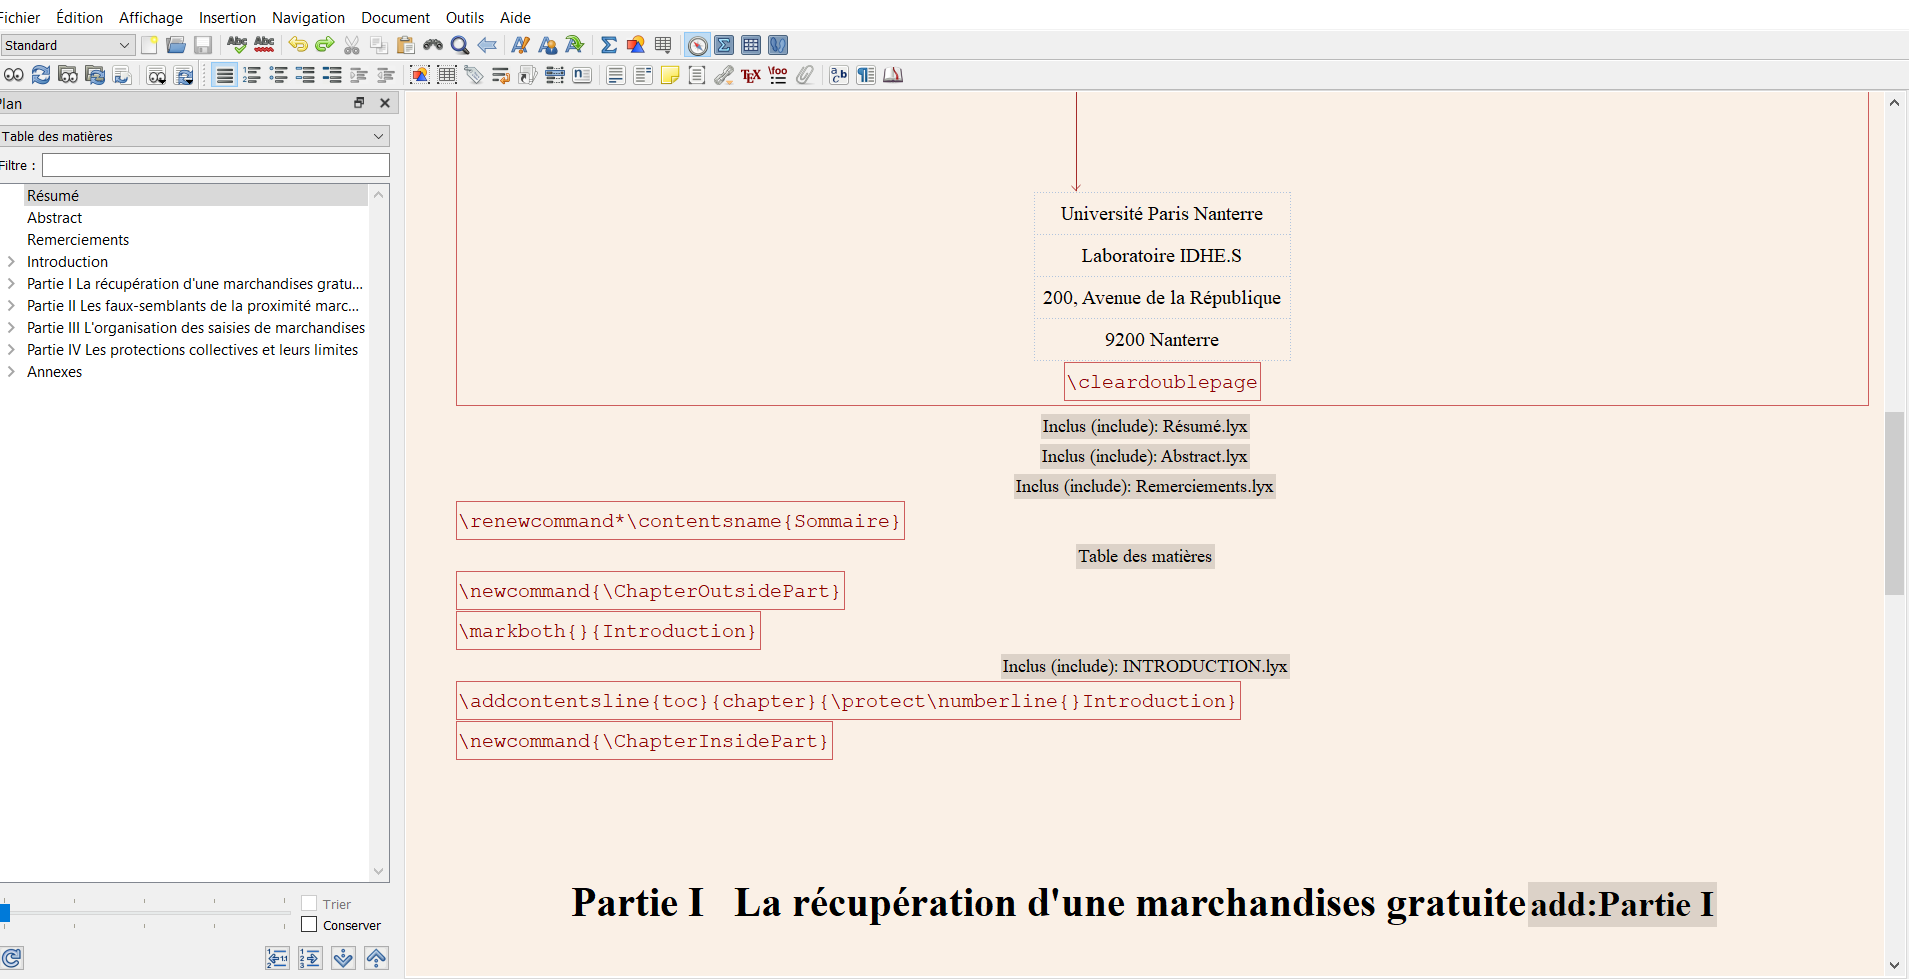Expand Partie IV in the outline
Viewport: 1909px width, 979px height.
(x=11, y=350)
